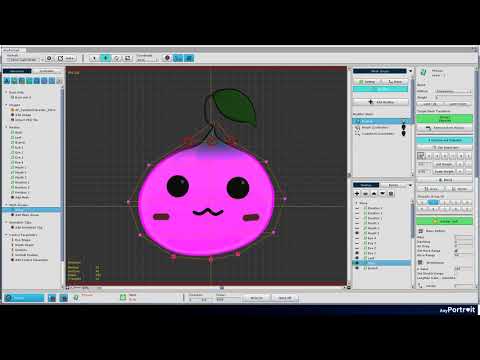Click the green physics preset button
This screenshot has width=480, height=360.
[x=444, y=221]
